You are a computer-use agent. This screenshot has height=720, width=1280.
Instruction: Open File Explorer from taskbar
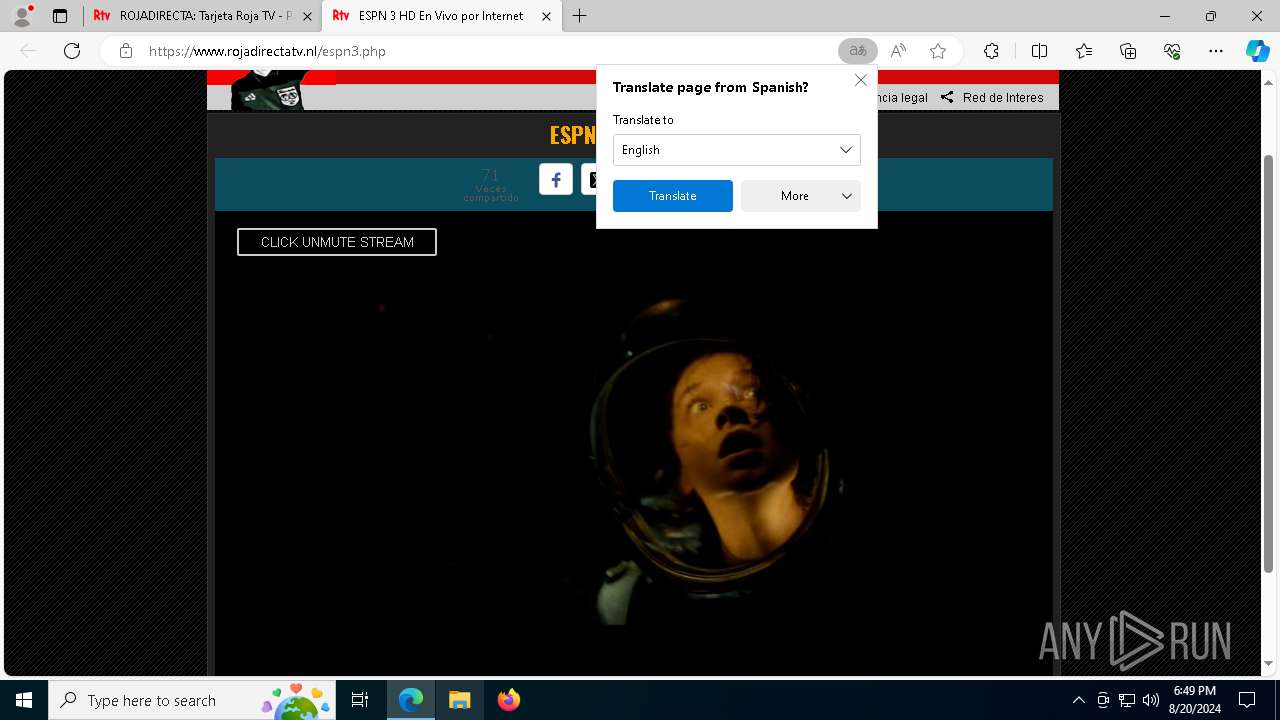459,700
